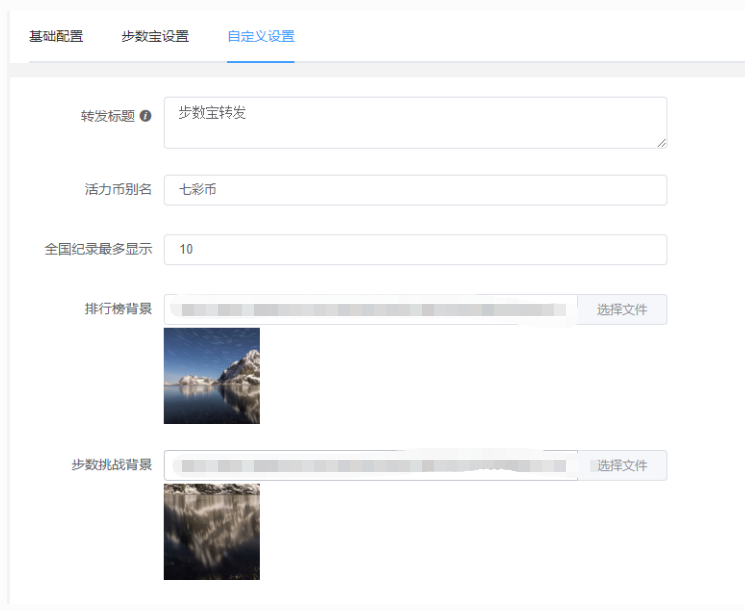
Task: Click the 排行榜背景 label
Action: (x=118, y=309)
